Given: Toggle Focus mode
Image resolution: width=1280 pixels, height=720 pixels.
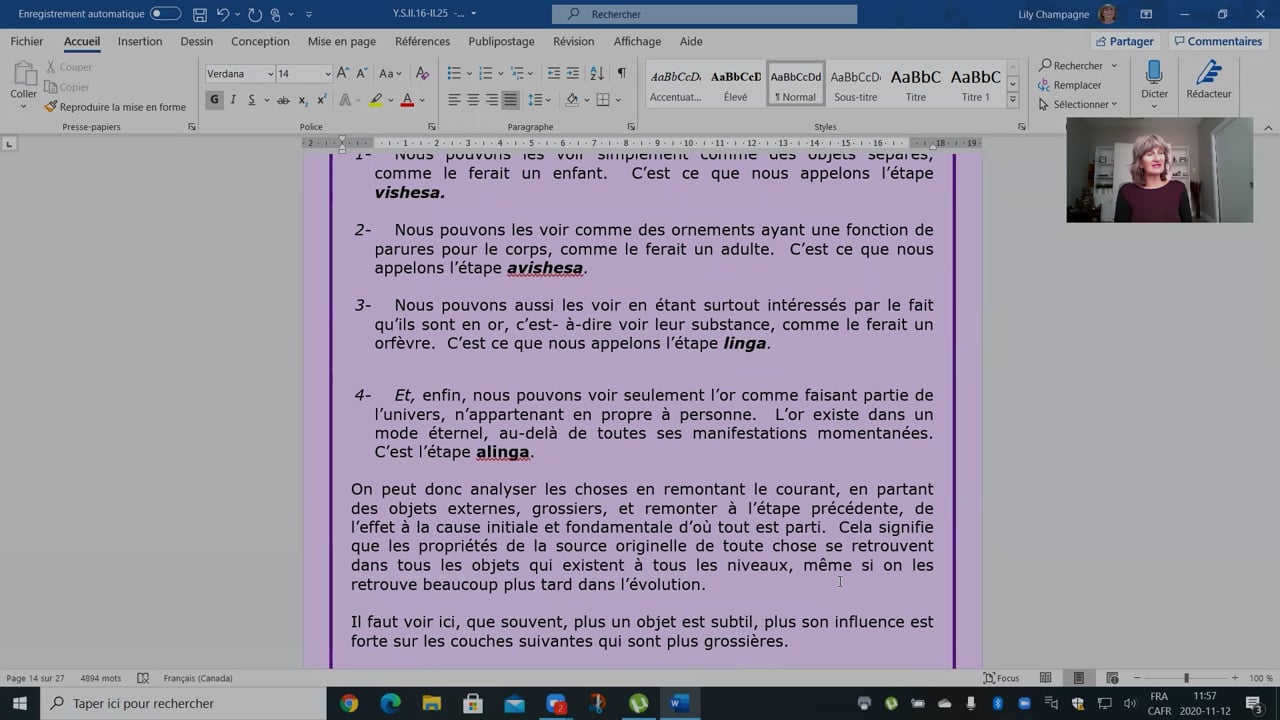Looking at the screenshot, I should 1001,678.
